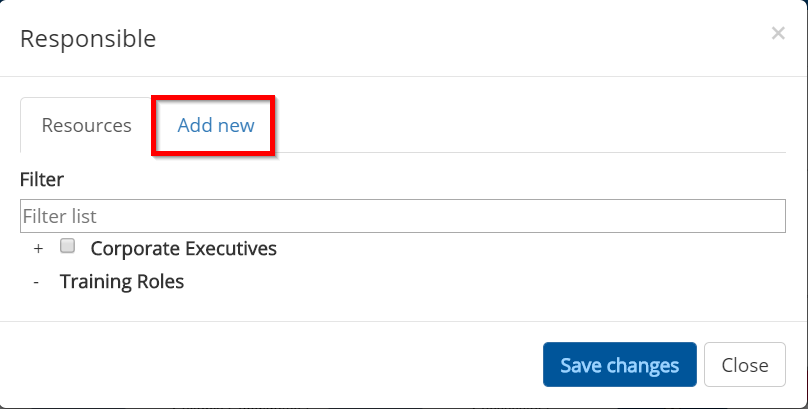The image size is (808, 409).
Task: Expand the Corporate Executives node
Action: pyautogui.click(x=38, y=248)
